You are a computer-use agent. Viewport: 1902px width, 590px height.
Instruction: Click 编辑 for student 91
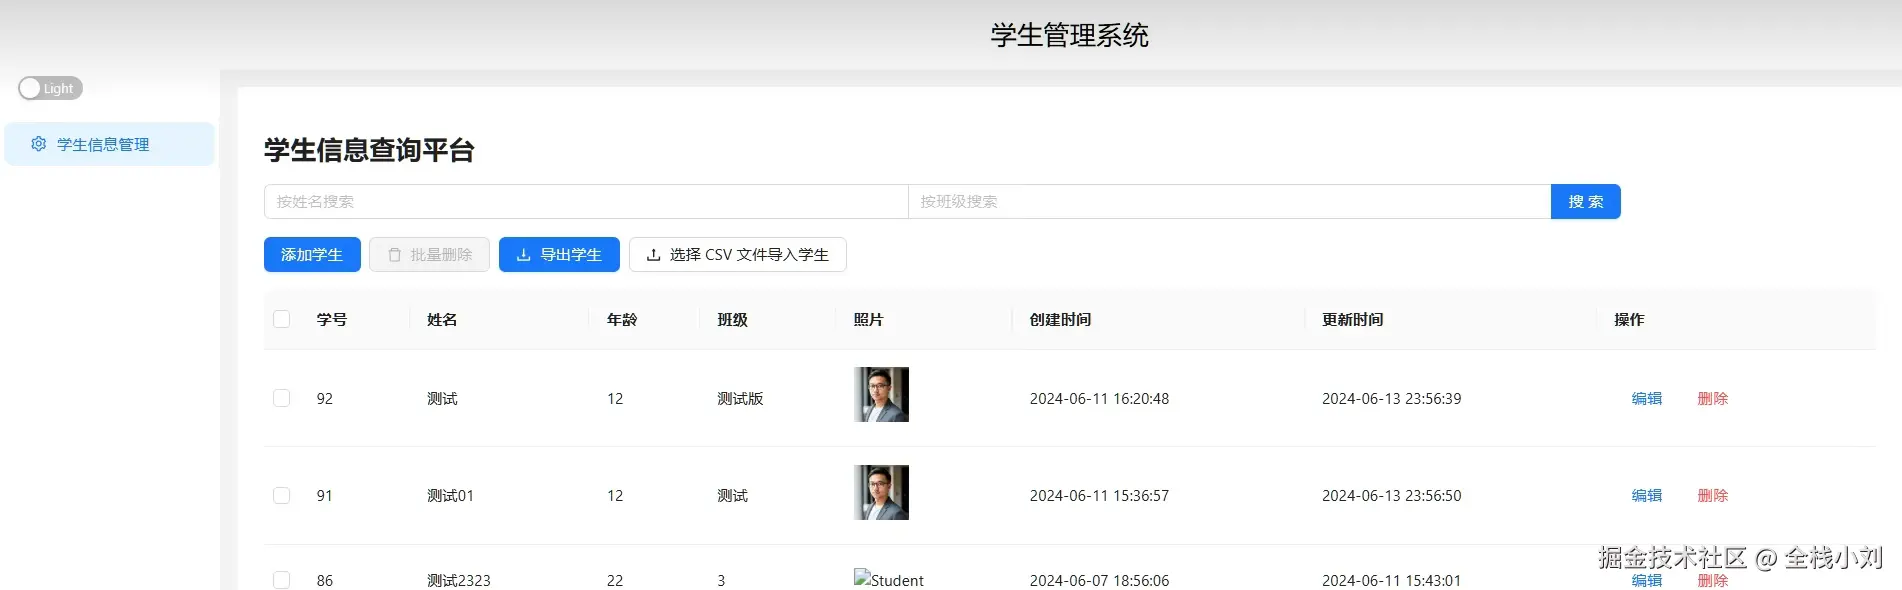(1647, 495)
